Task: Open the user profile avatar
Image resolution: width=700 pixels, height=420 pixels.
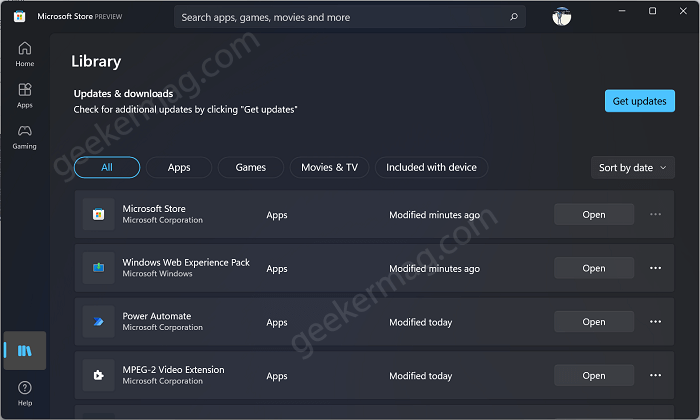Action: (562, 17)
